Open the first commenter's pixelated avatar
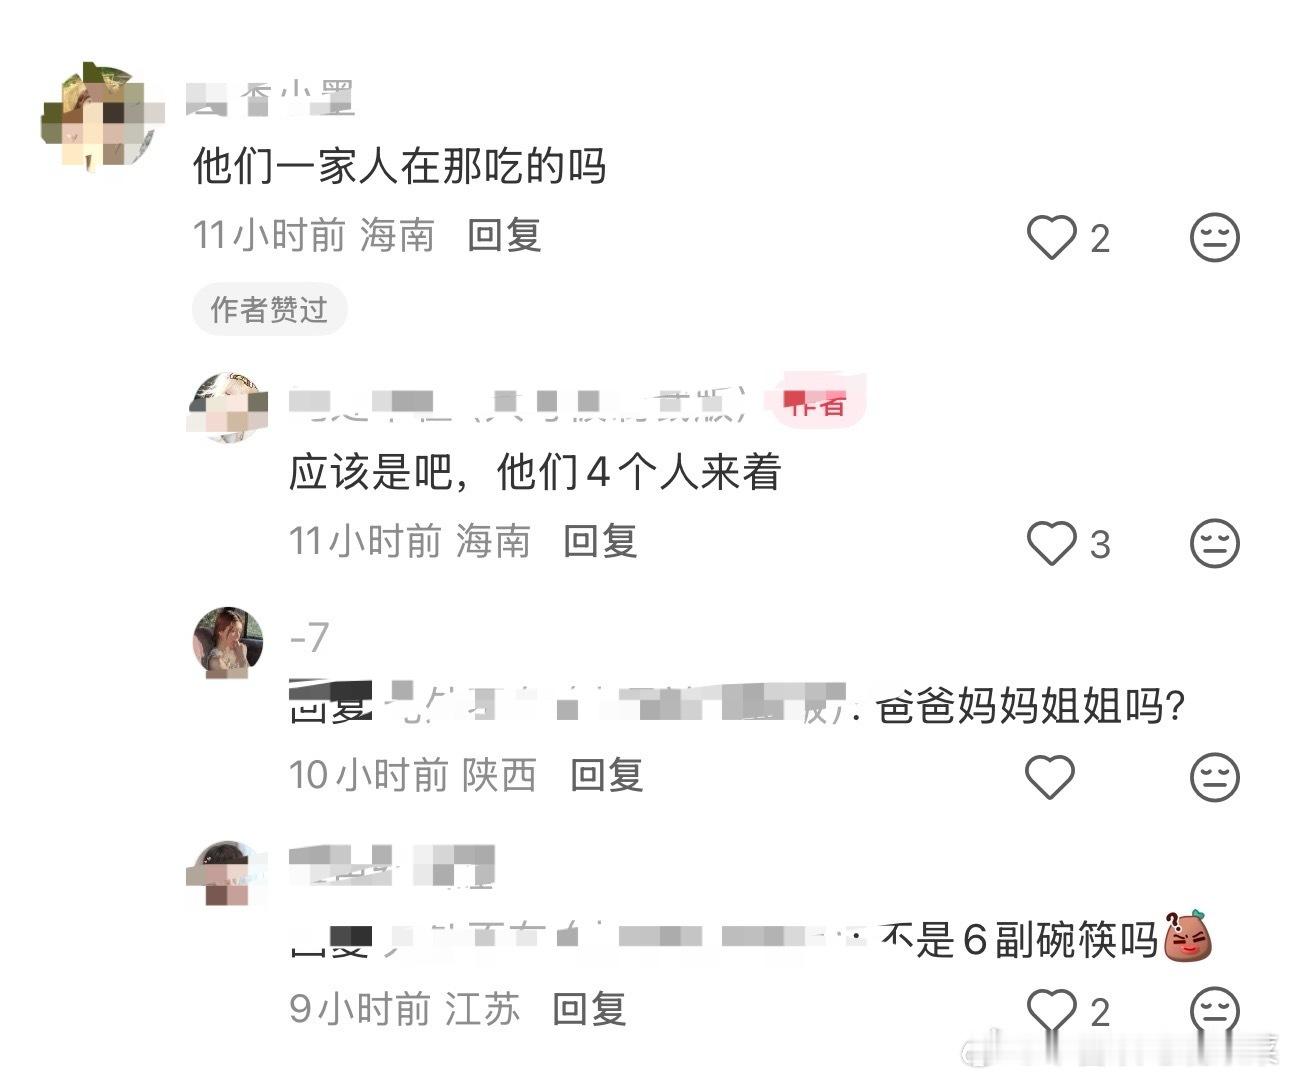The image size is (1290, 1080). click(x=102, y=117)
